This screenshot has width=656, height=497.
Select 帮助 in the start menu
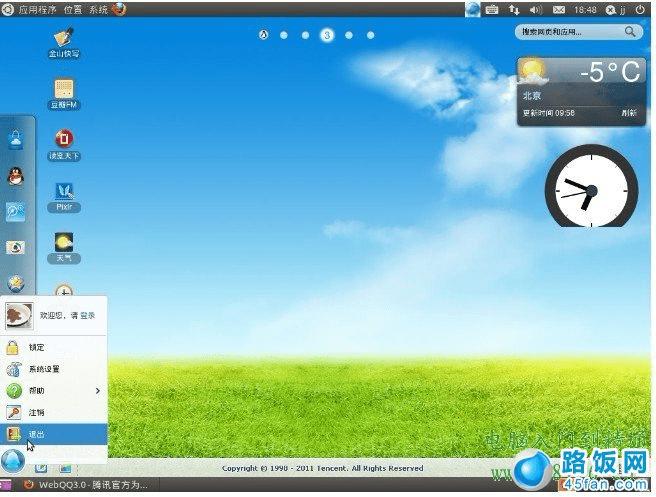click(54, 391)
